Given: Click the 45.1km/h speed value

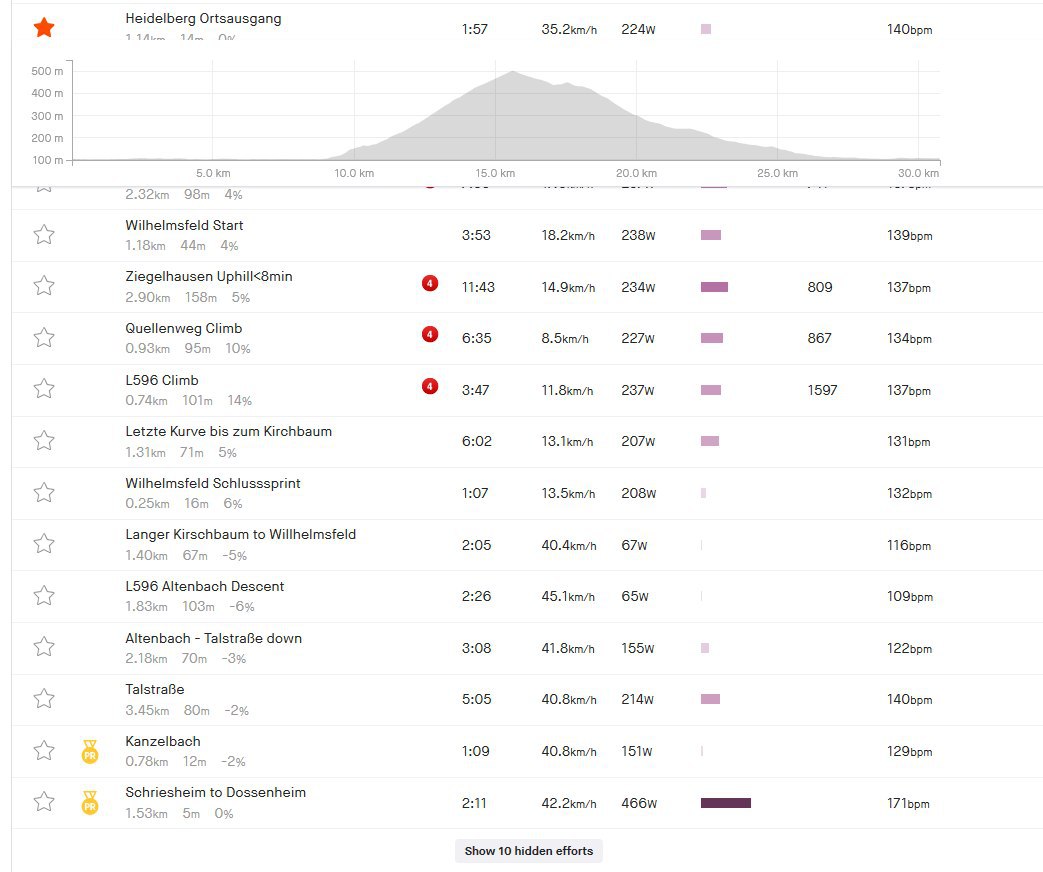Looking at the screenshot, I should (568, 596).
